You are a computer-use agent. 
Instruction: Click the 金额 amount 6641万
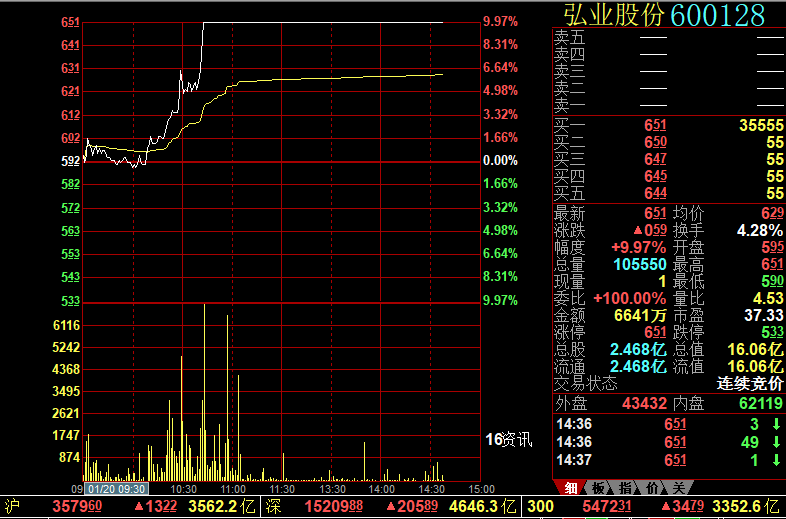point(641,316)
